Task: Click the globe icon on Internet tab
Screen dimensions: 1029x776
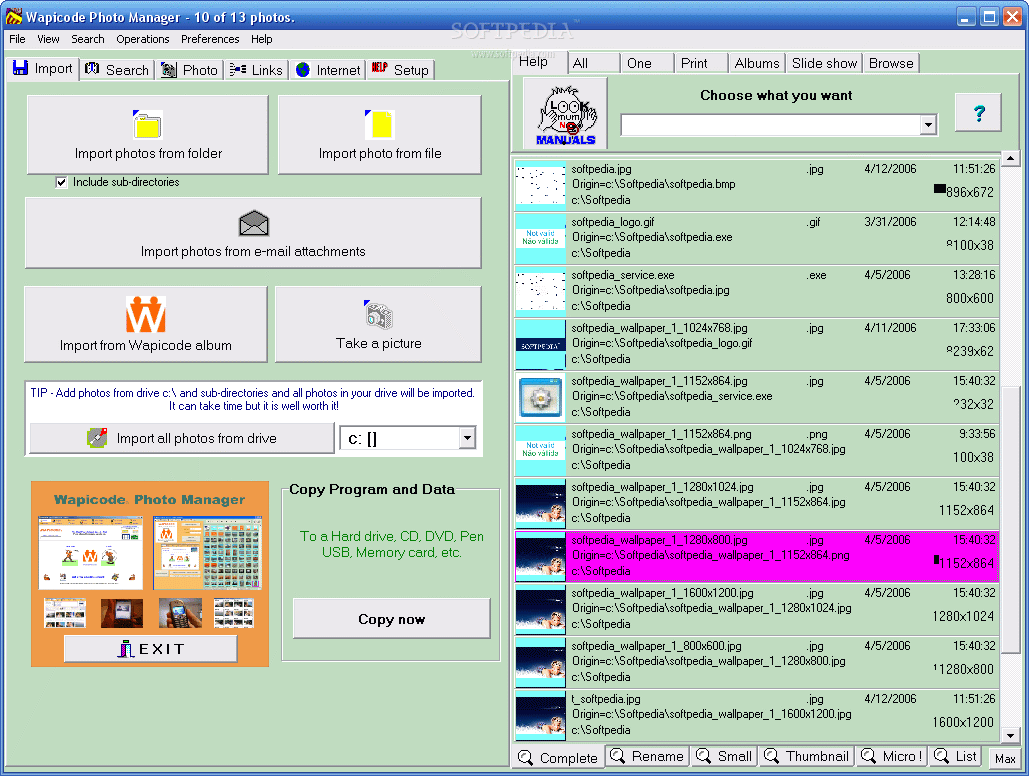Action: tap(303, 70)
